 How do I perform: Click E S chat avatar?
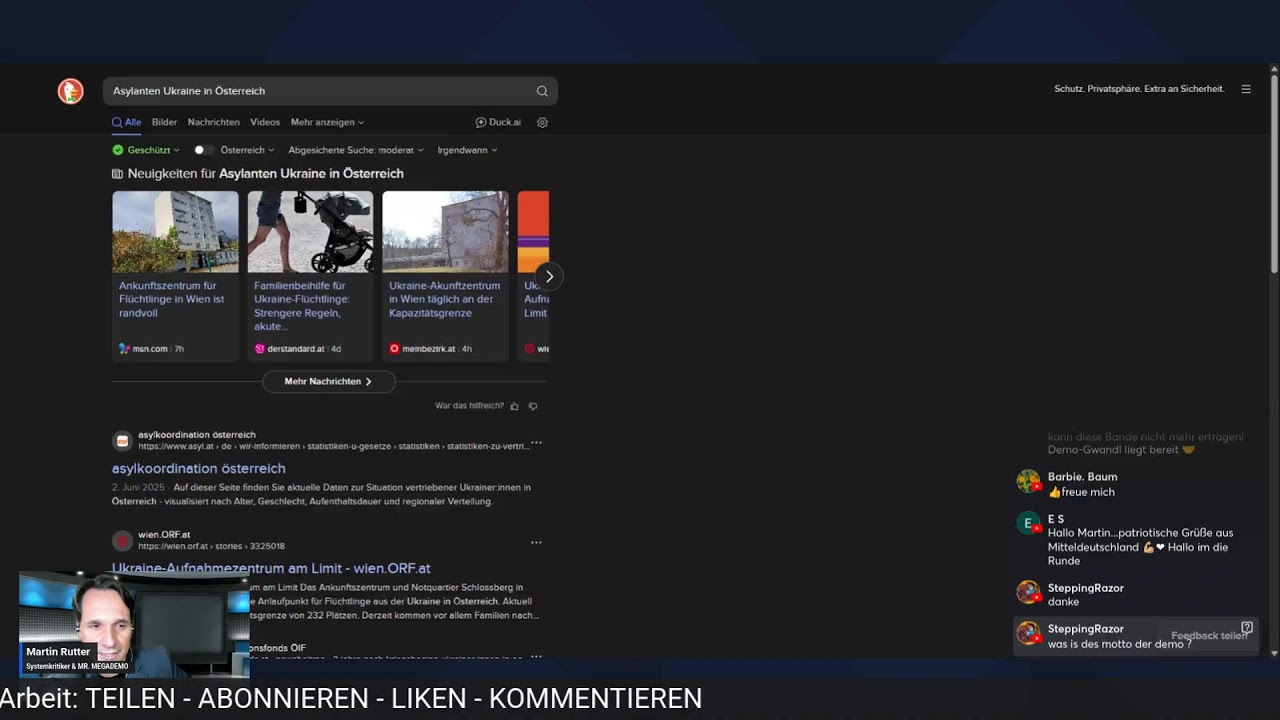coord(1028,523)
